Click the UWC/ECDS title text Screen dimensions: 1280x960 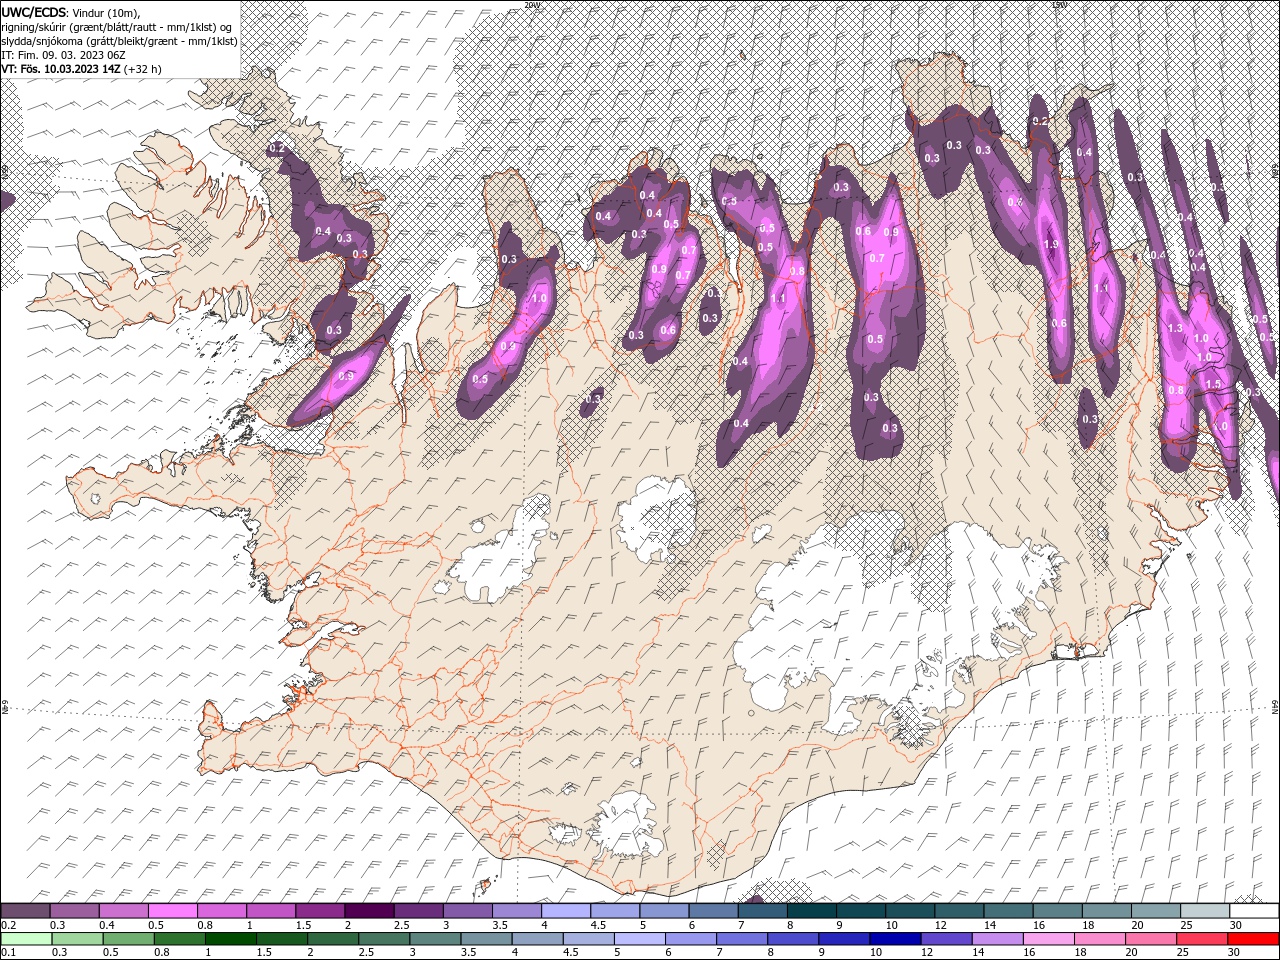[34, 11]
